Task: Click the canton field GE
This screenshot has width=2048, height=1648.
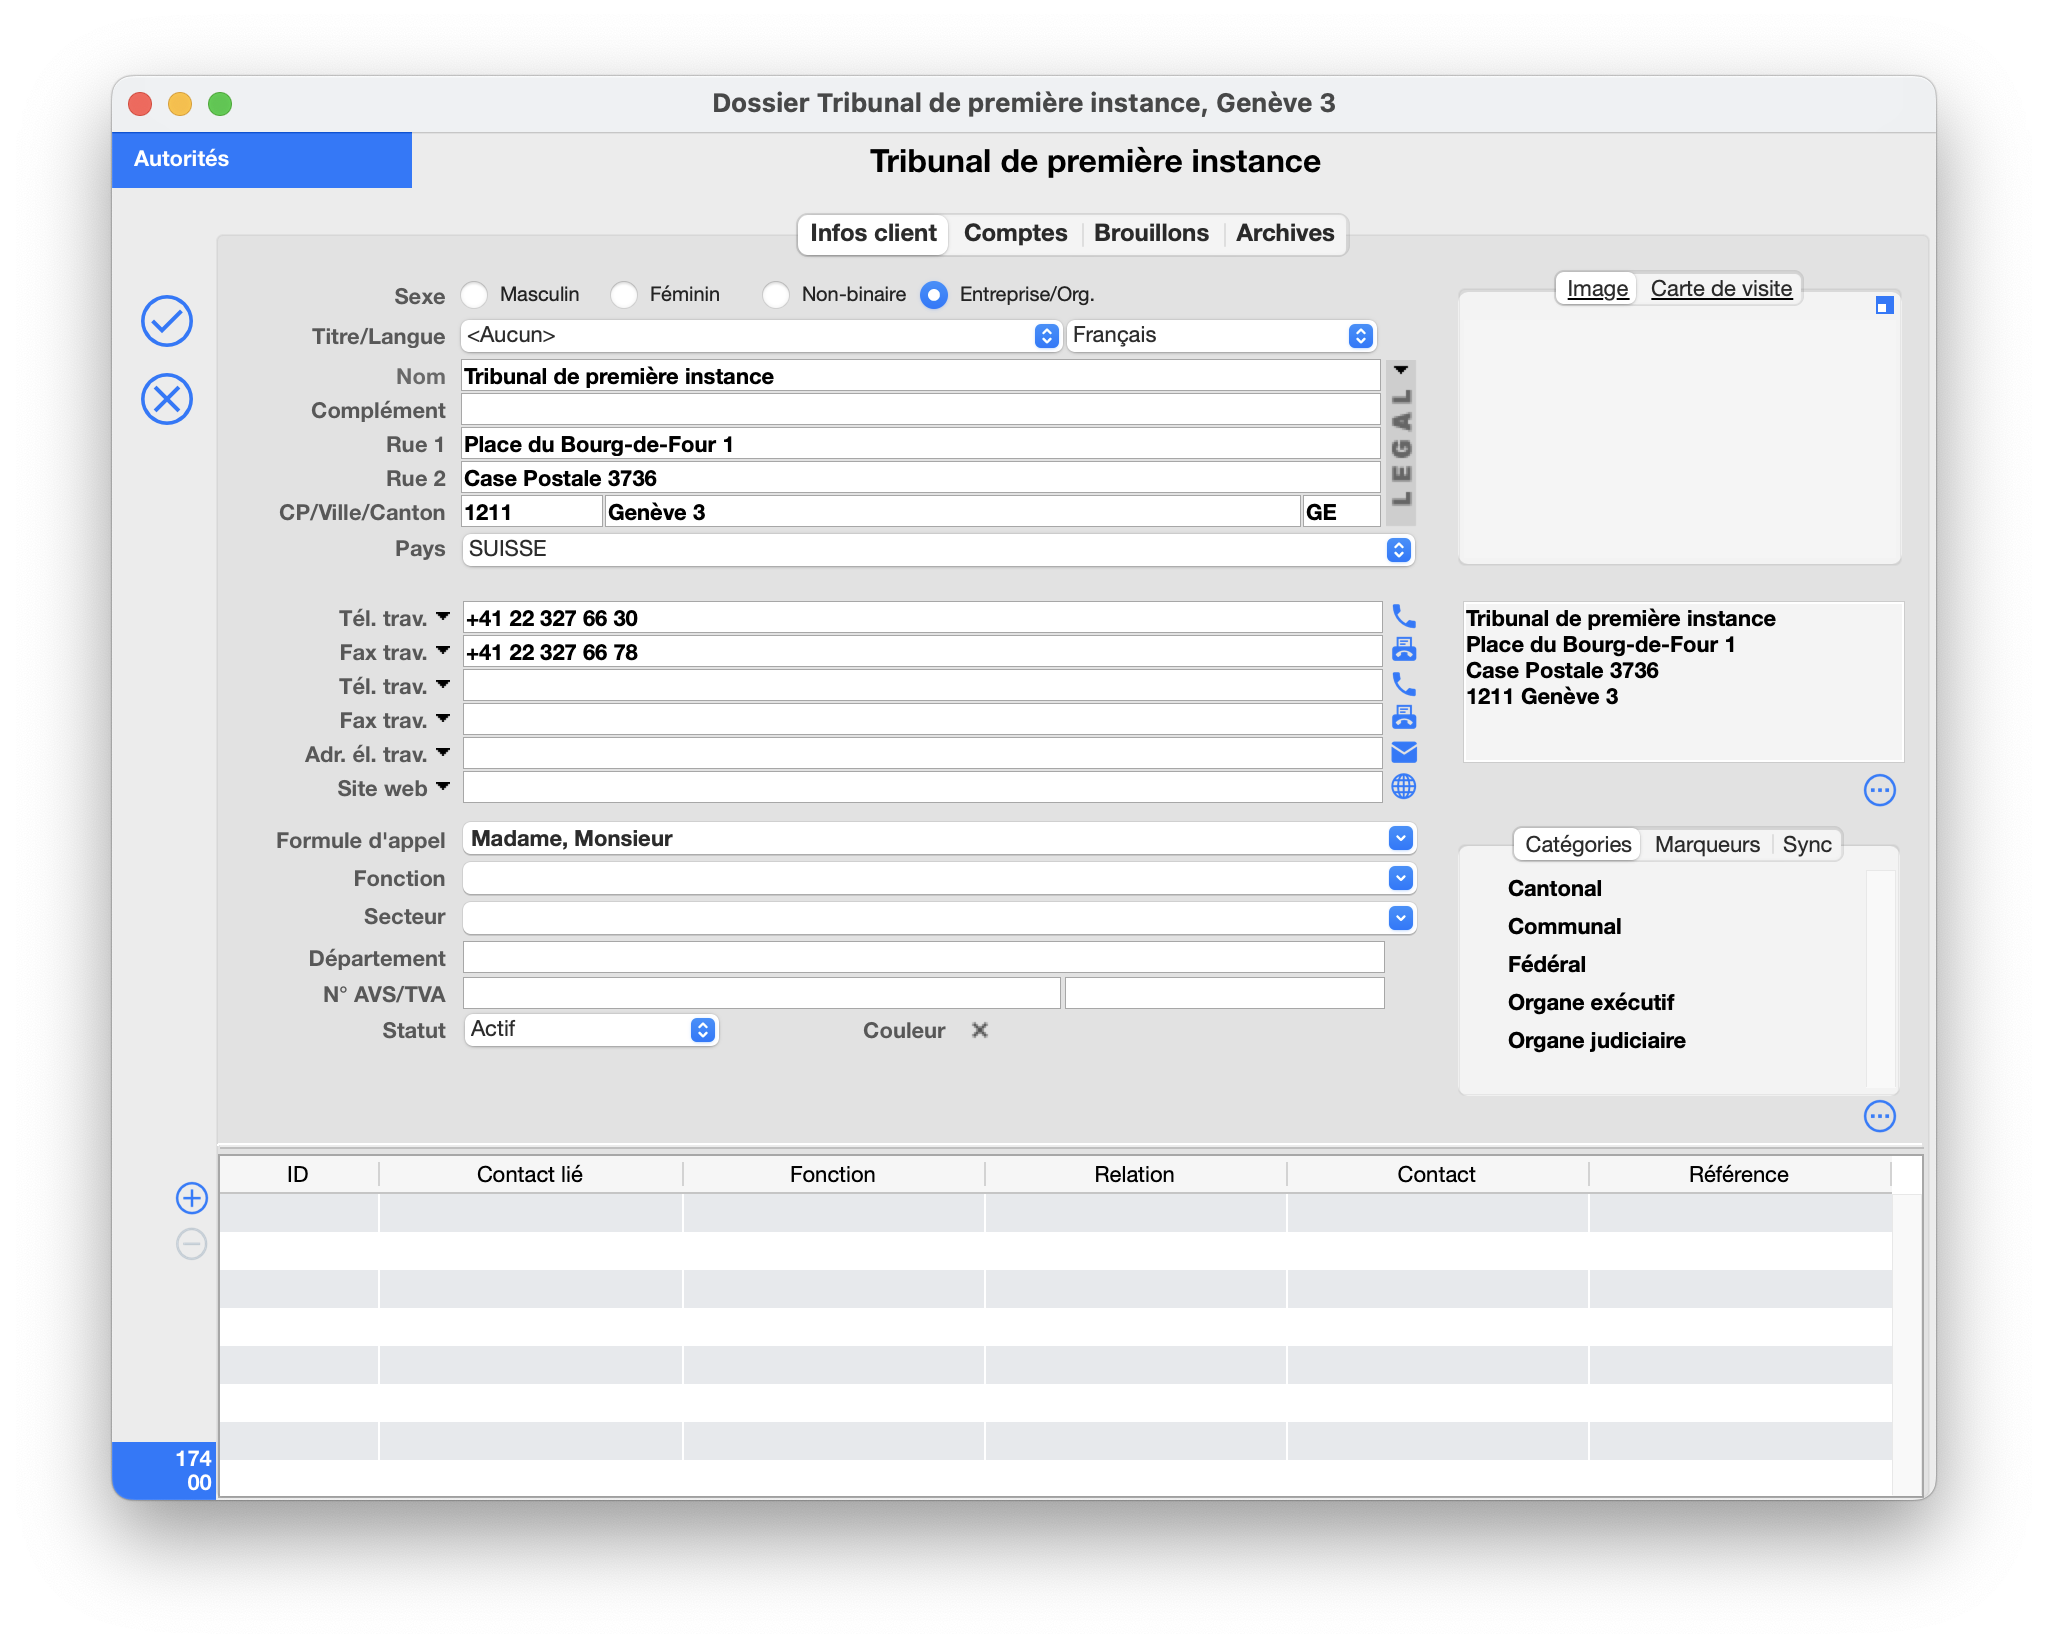Action: (1342, 512)
